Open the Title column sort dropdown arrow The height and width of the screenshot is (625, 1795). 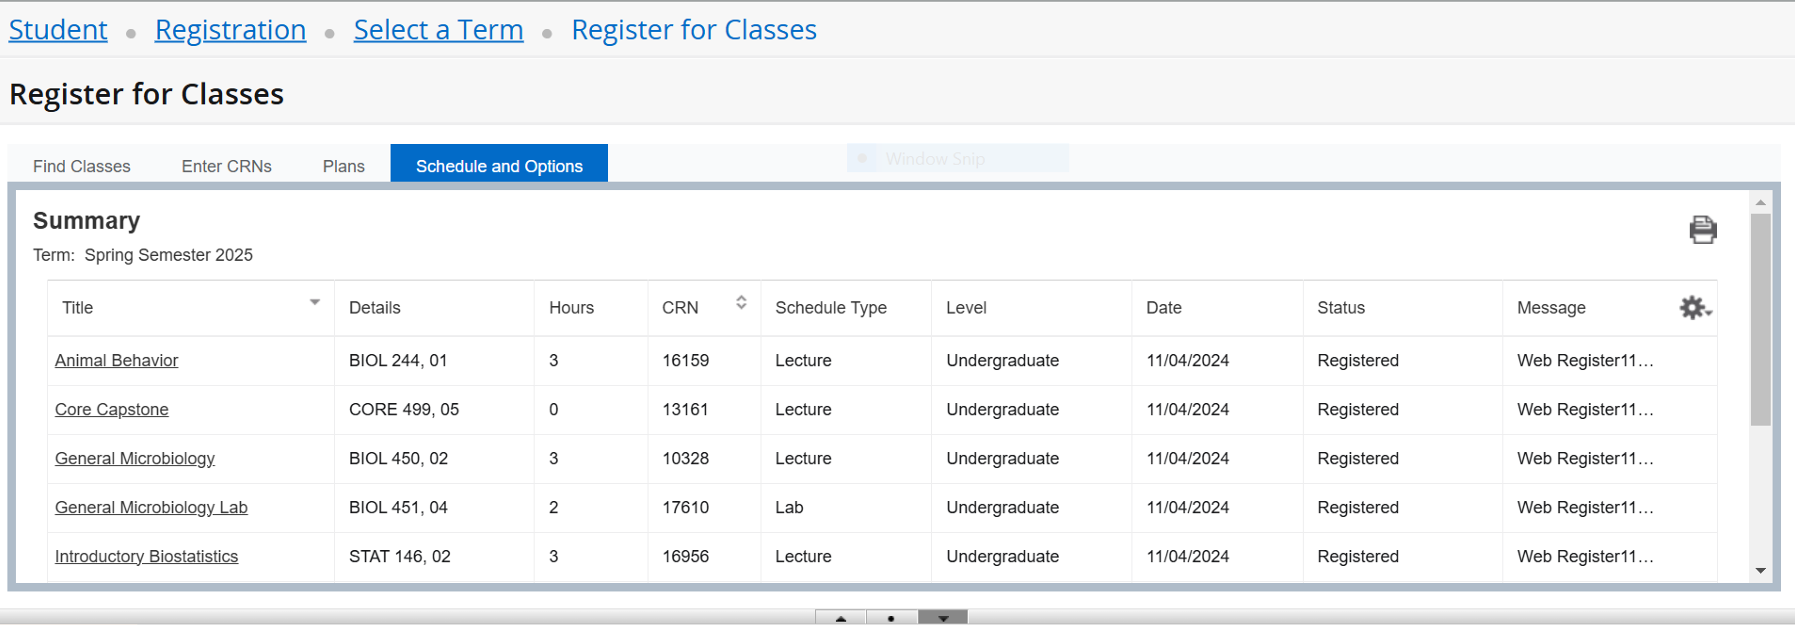tap(314, 302)
